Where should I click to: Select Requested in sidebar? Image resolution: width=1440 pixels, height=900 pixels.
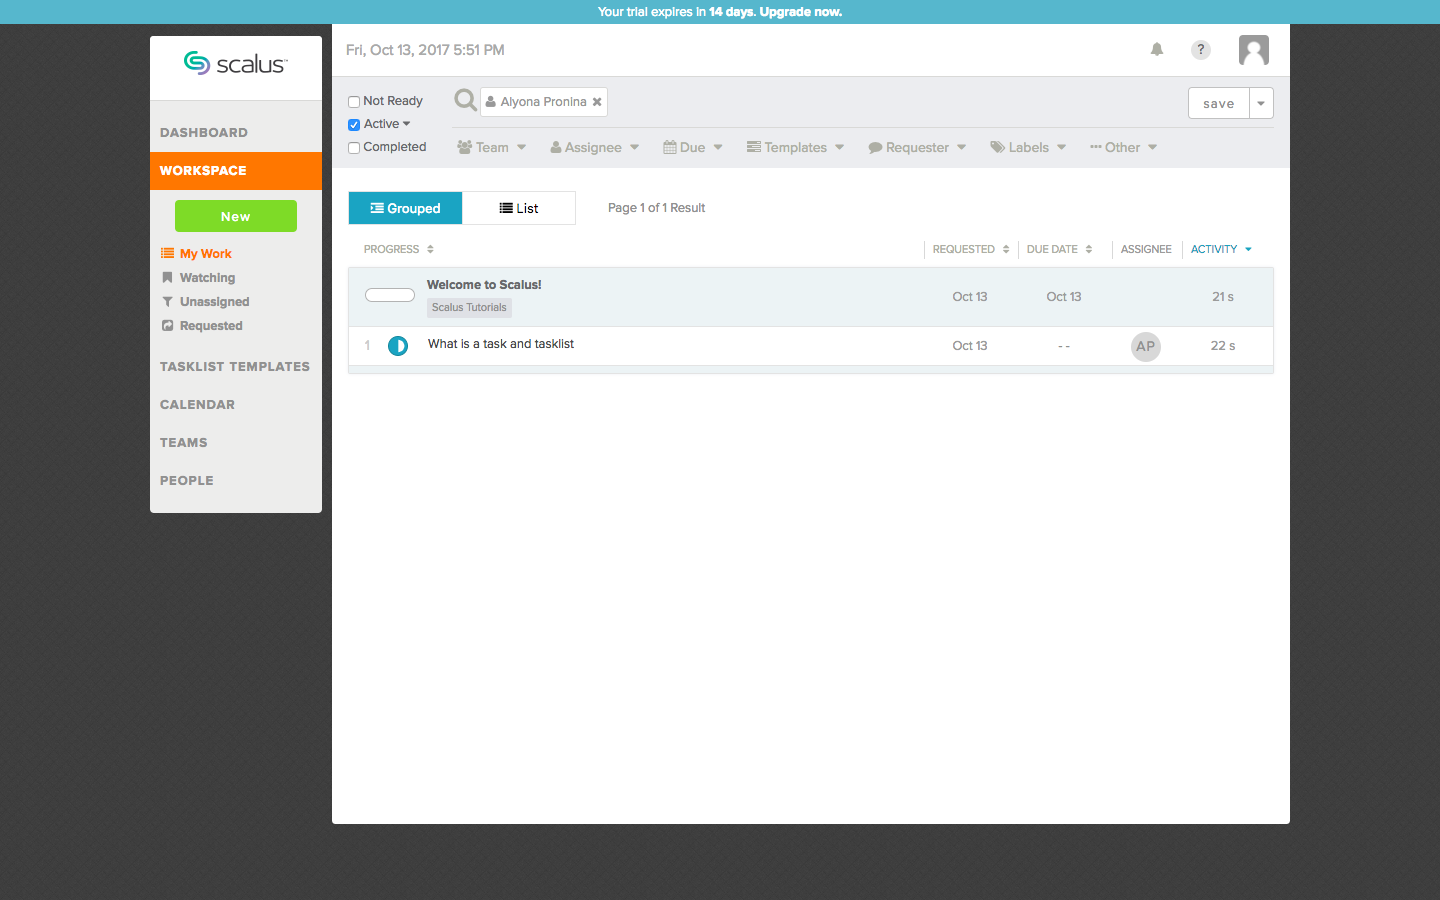click(202, 326)
